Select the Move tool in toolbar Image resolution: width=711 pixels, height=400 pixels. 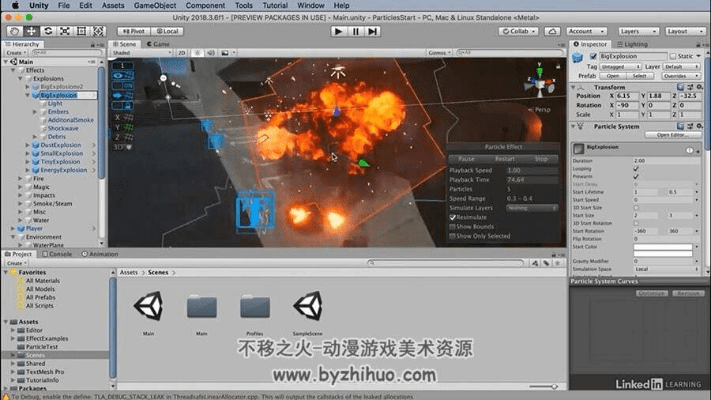pos(31,31)
